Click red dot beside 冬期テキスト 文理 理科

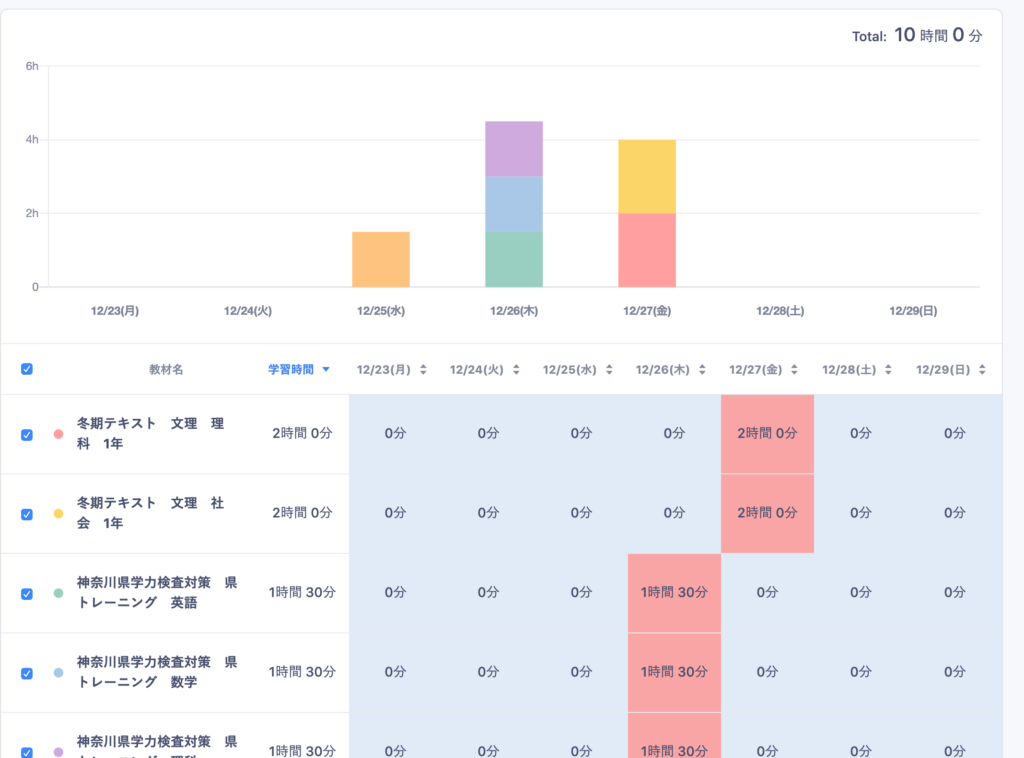[x=58, y=434]
